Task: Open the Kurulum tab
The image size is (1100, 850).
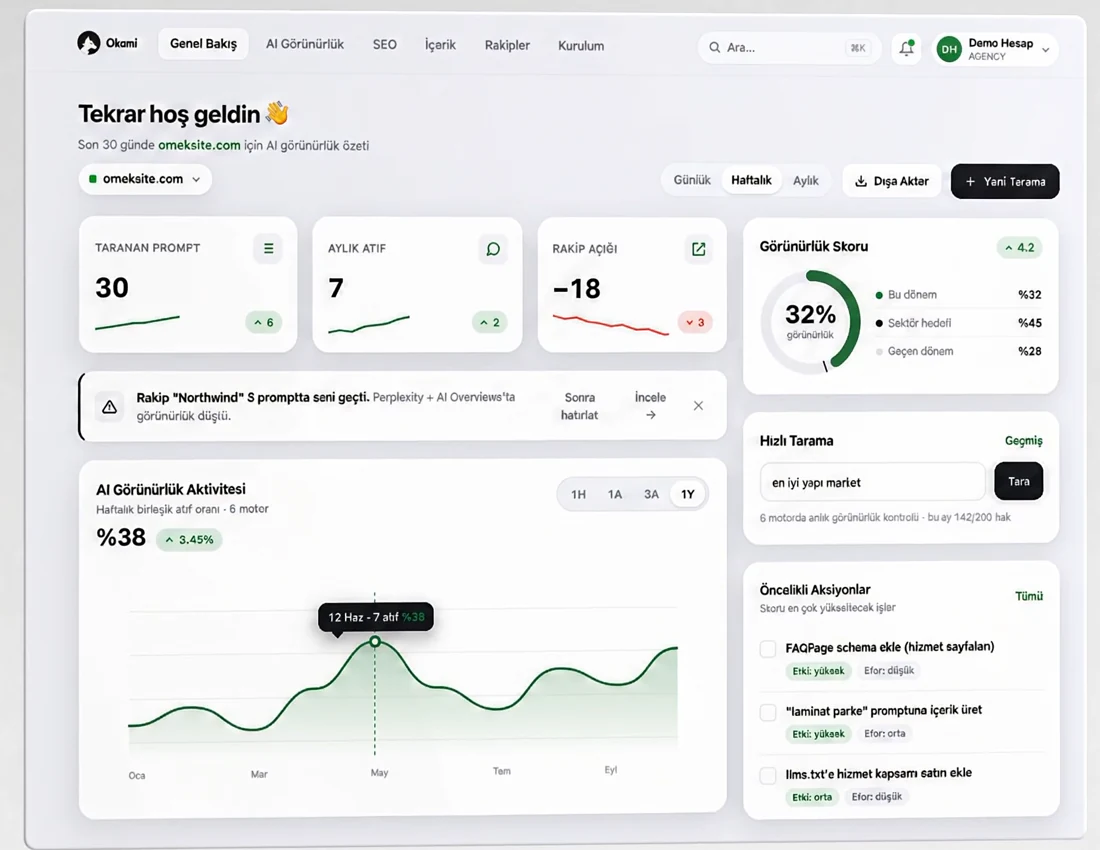Action: pyautogui.click(x=581, y=46)
